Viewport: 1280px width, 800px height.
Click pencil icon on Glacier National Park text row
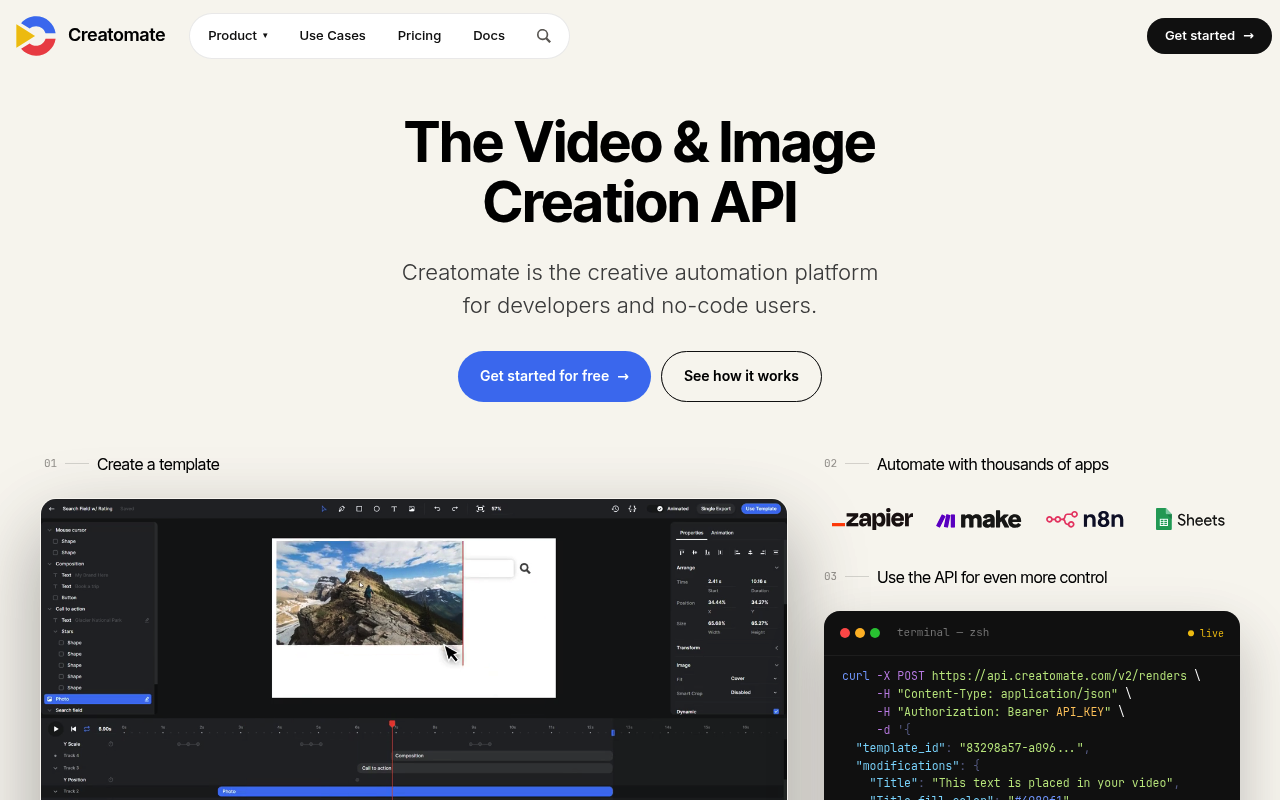tap(147, 620)
